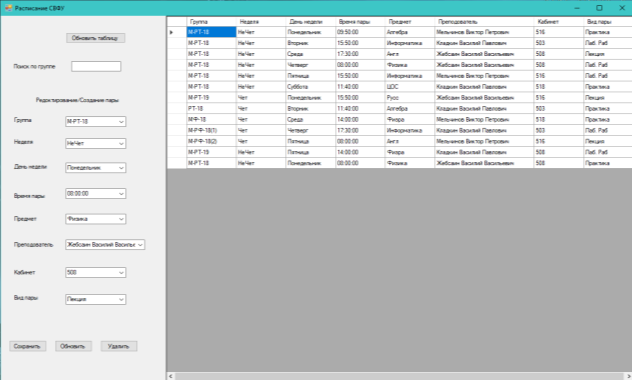Sort by the «Время пары» column header
The width and height of the screenshot is (632, 380).
[x=360, y=22]
